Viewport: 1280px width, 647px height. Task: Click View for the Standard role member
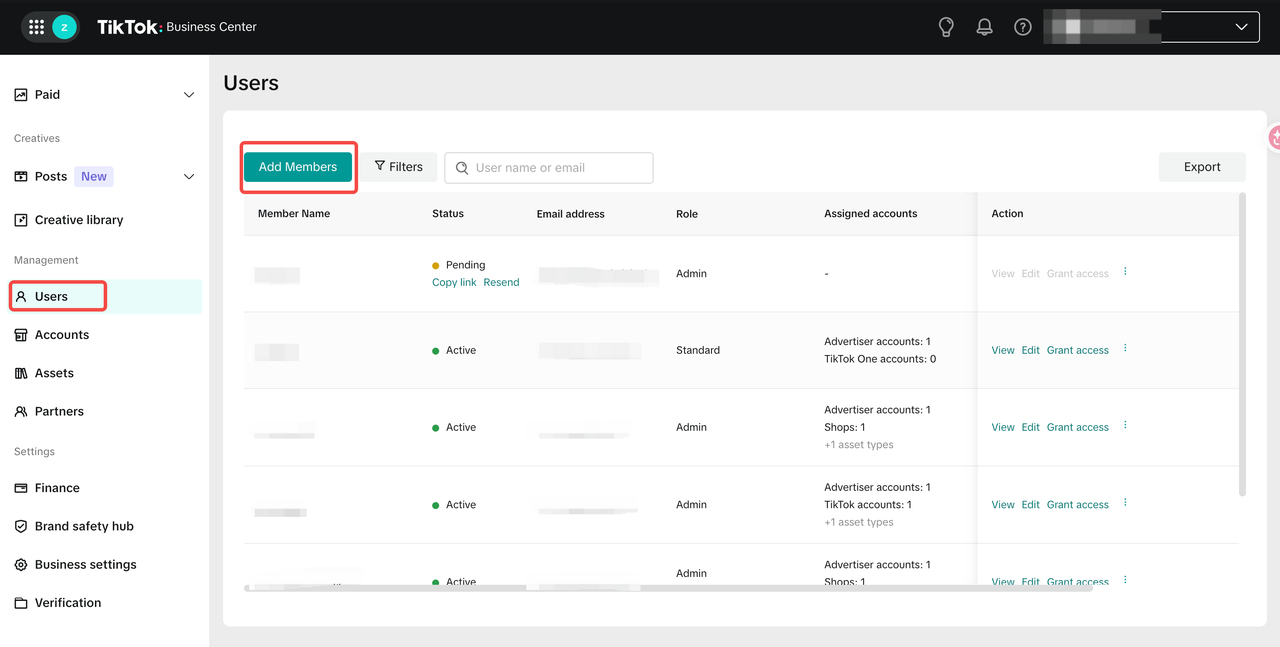click(1003, 350)
